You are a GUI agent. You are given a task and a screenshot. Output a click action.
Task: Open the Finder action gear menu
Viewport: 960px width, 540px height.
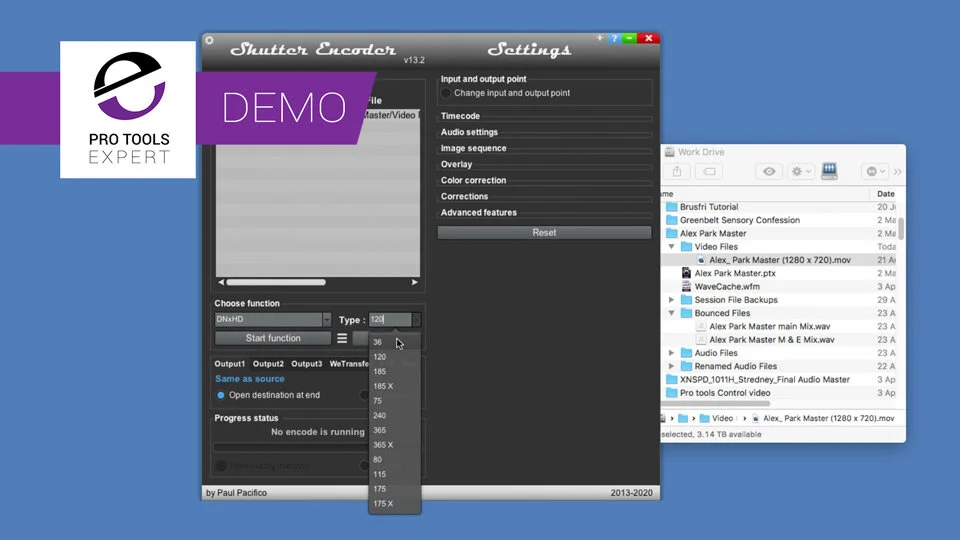tap(800, 171)
